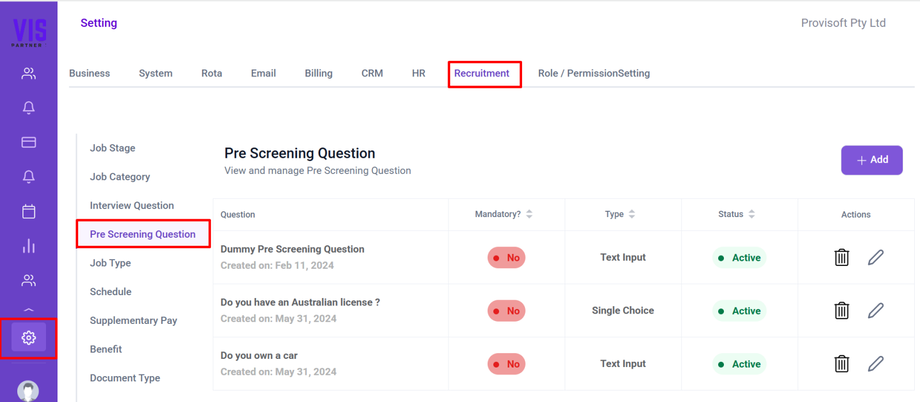Switch to the Billing tab
This screenshot has height=402, width=920.
coord(318,73)
